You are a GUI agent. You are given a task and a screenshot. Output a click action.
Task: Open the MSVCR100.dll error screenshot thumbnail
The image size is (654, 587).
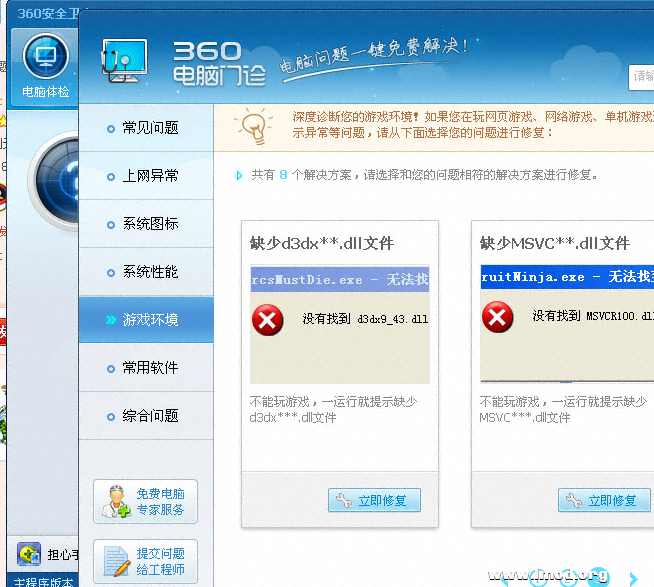click(x=567, y=323)
